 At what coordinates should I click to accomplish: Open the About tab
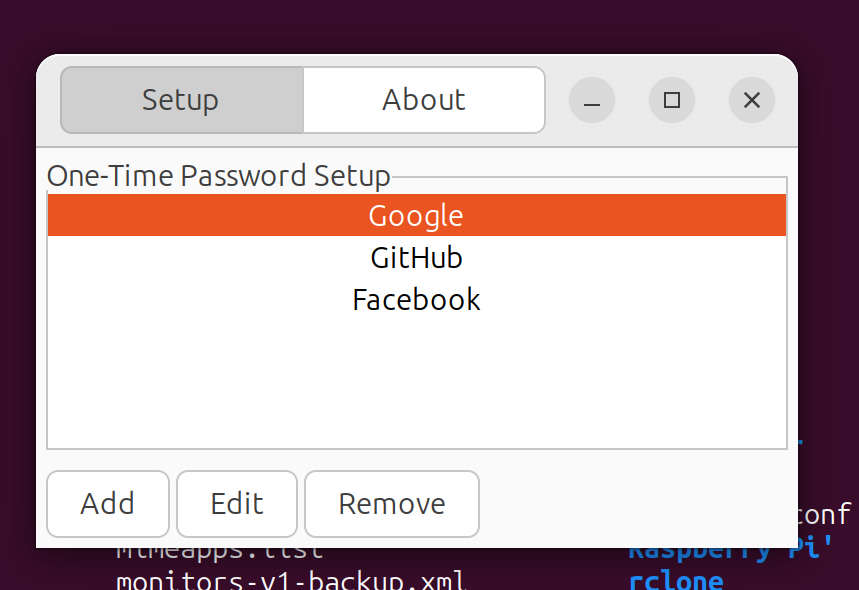(x=424, y=100)
